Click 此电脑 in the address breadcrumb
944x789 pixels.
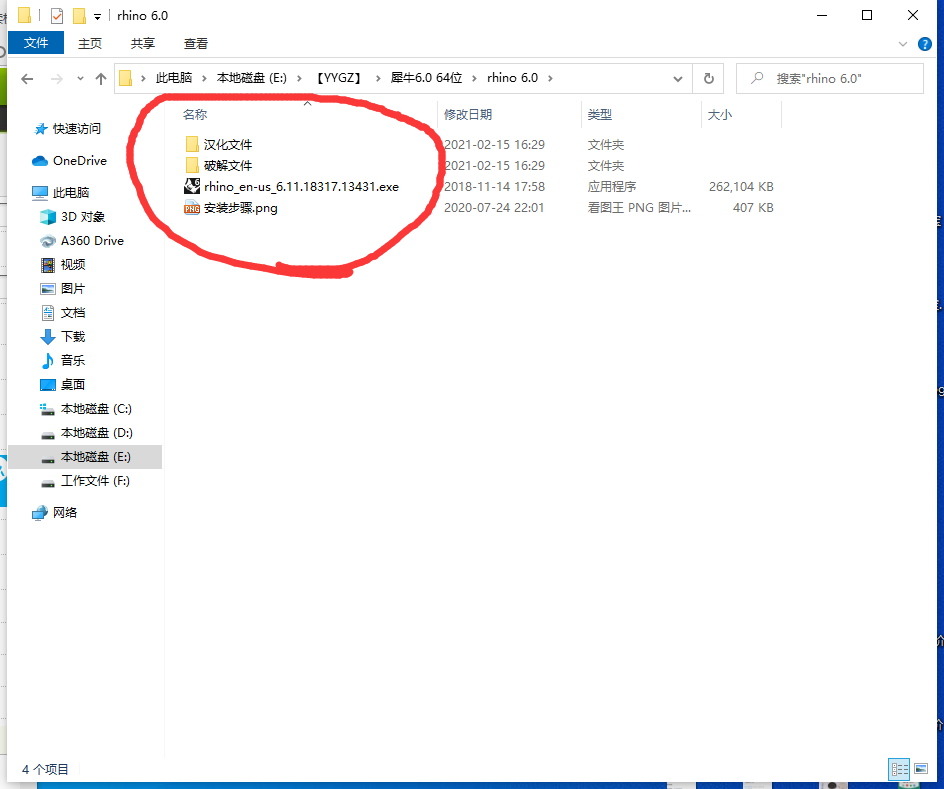174,78
